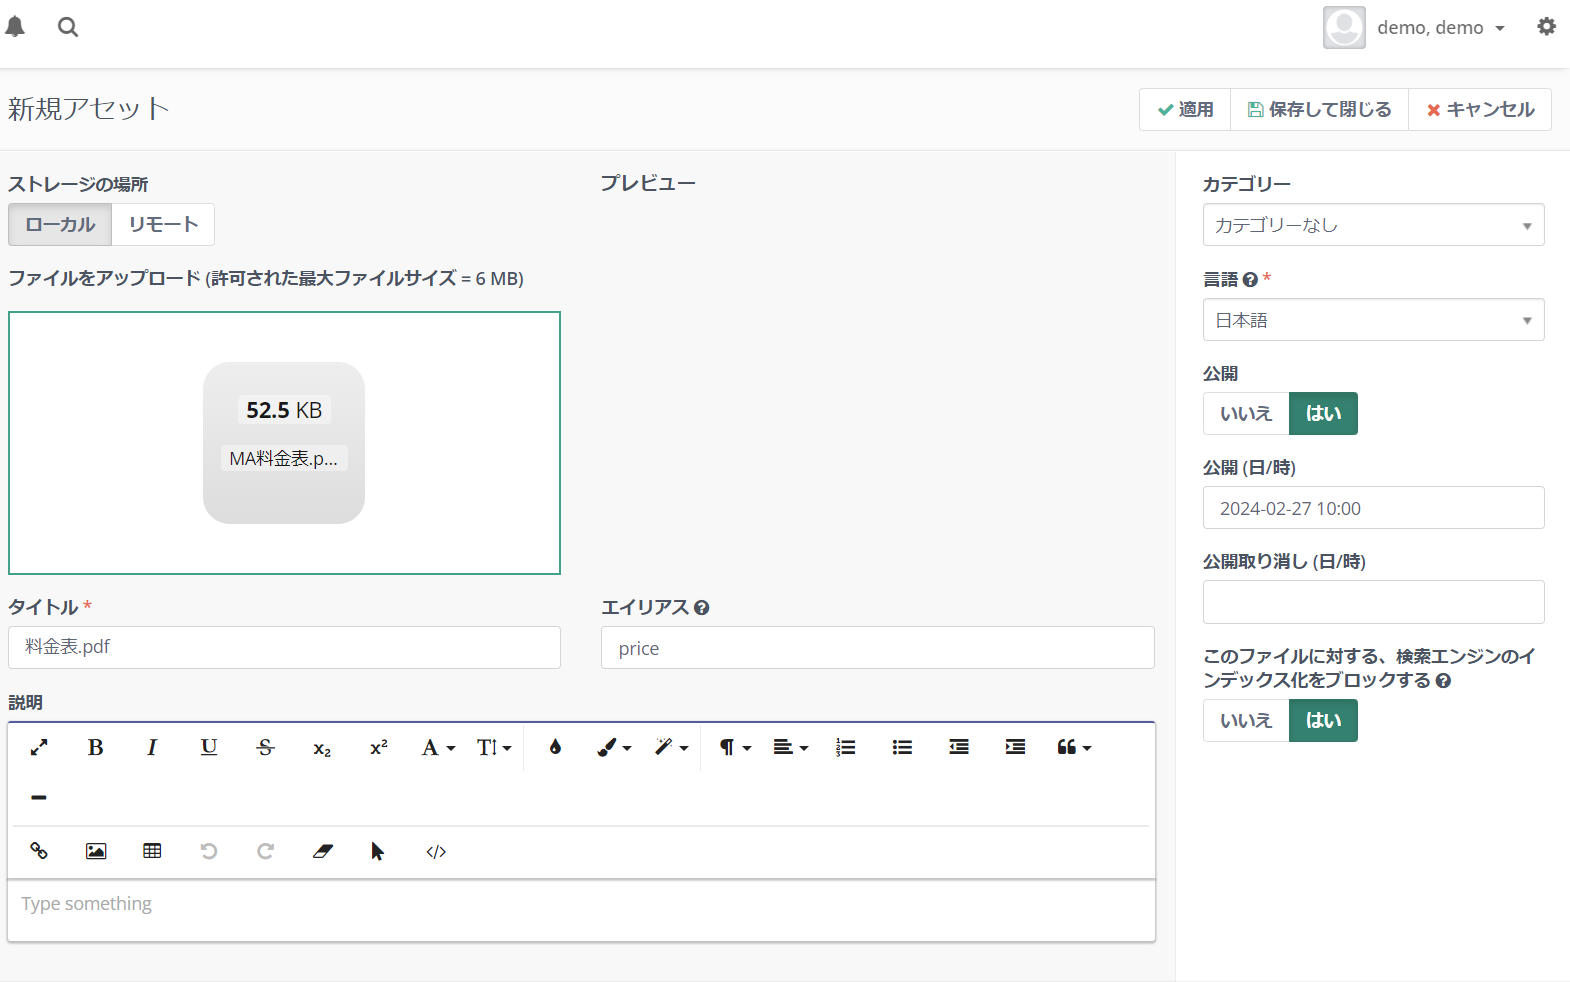Switch to the リモート storage tab

(x=163, y=224)
